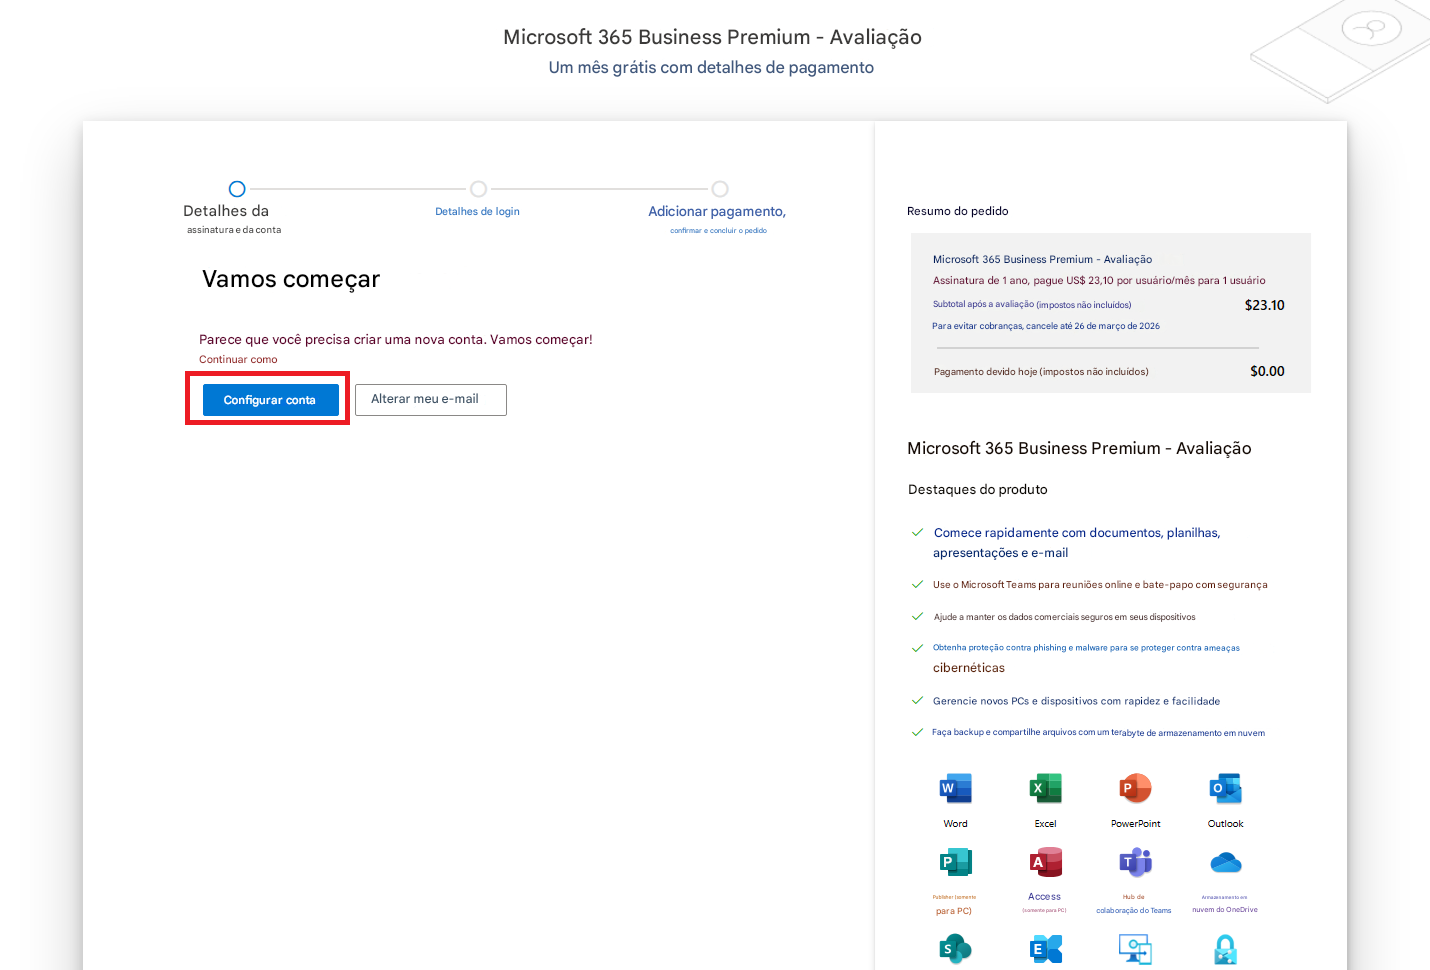Click the Alterar meu e-mail button
The width and height of the screenshot is (1430, 970).
[431, 400]
